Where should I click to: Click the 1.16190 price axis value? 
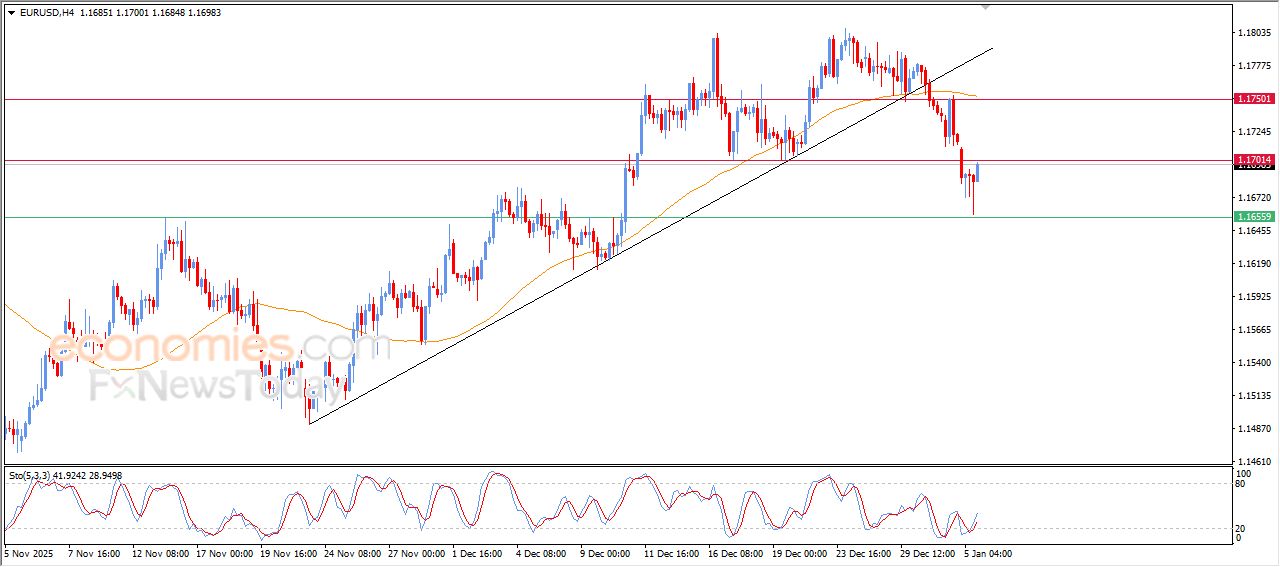click(x=1255, y=264)
